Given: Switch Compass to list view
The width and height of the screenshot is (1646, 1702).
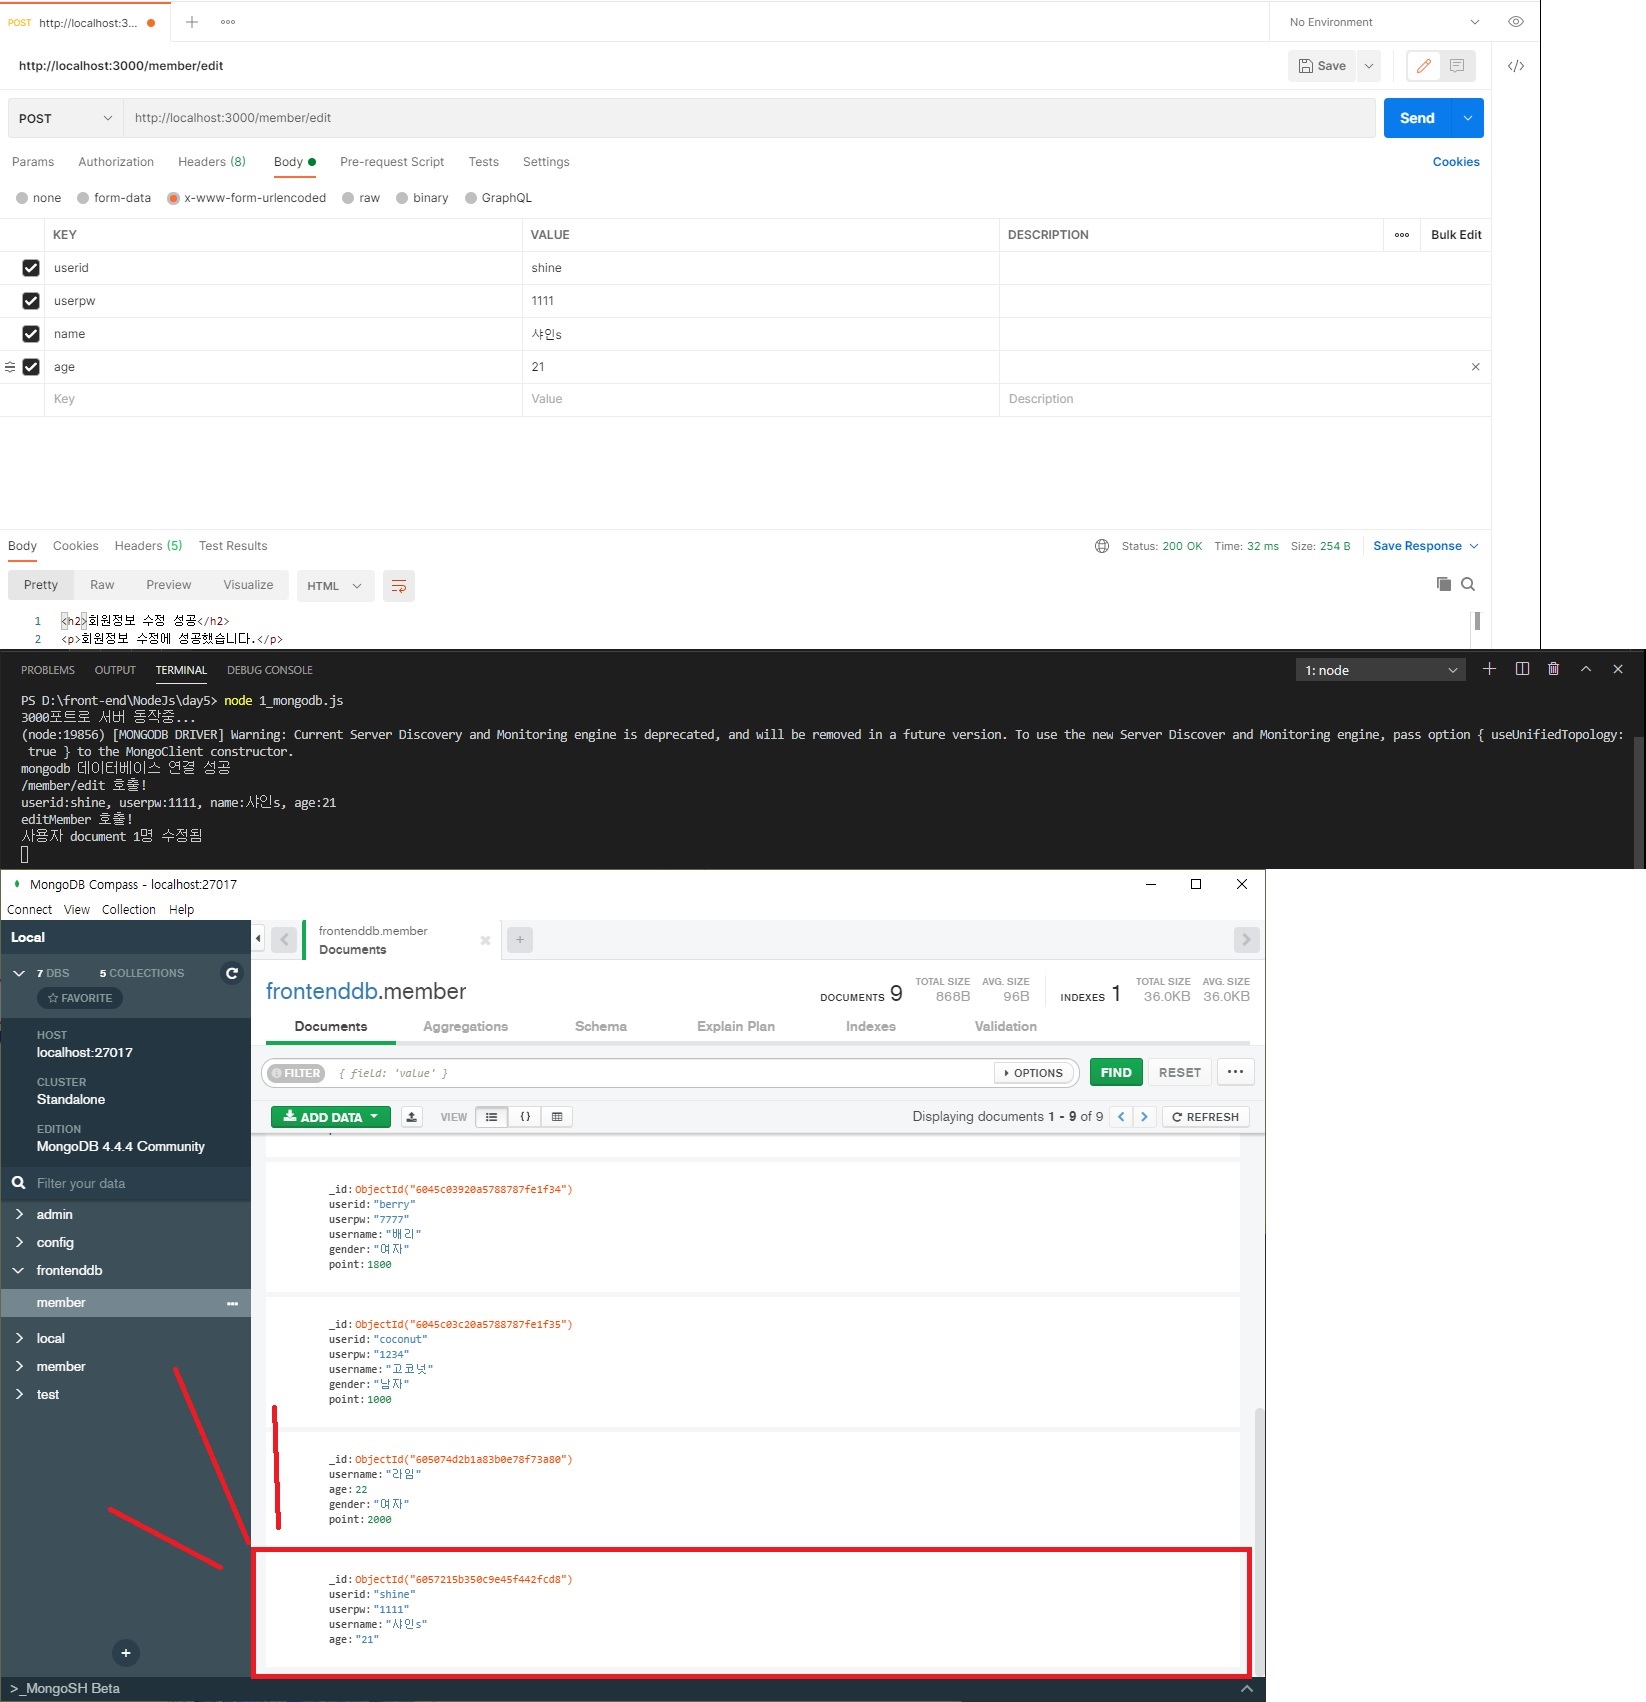Looking at the screenshot, I should click(x=492, y=1117).
